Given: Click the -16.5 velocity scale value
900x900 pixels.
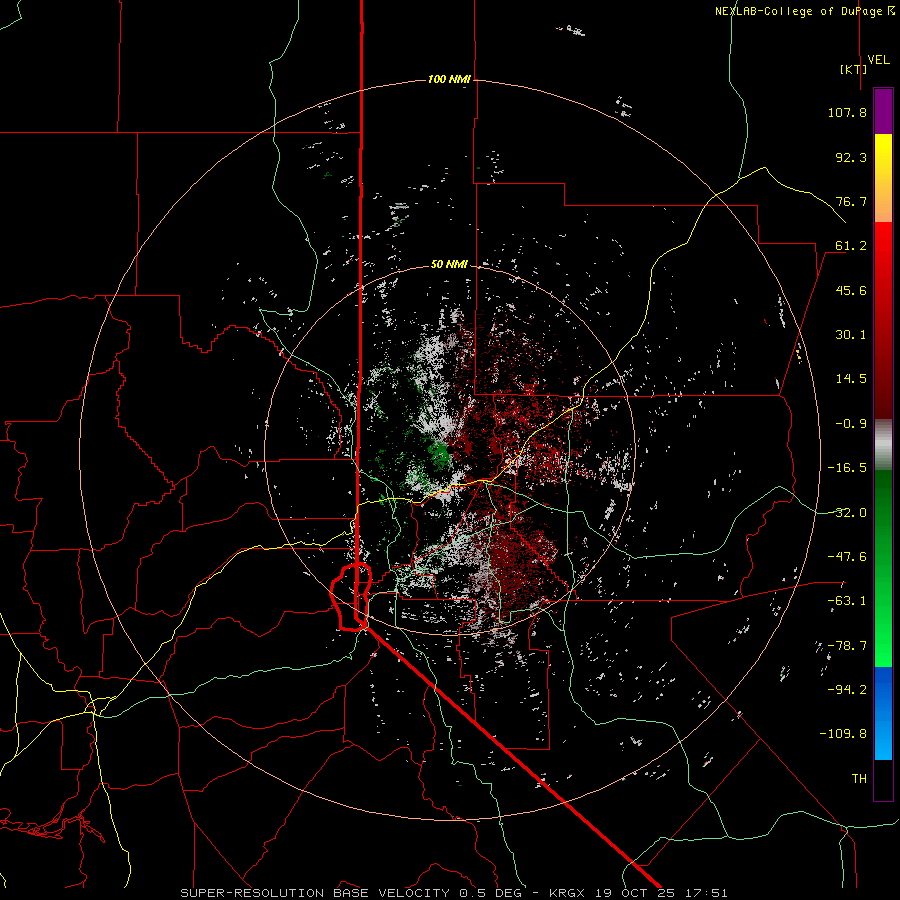Looking at the screenshot, I should click(847, 468).
